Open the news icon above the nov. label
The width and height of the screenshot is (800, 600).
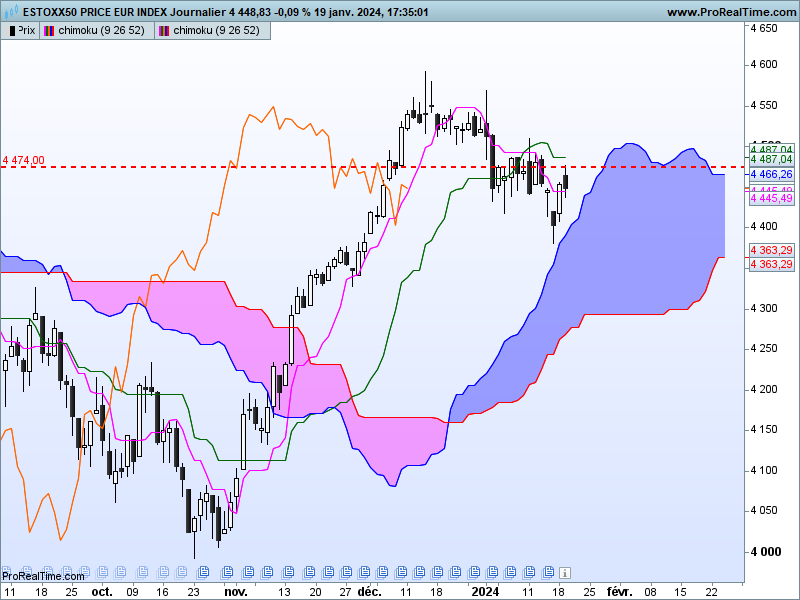point(227,571)
